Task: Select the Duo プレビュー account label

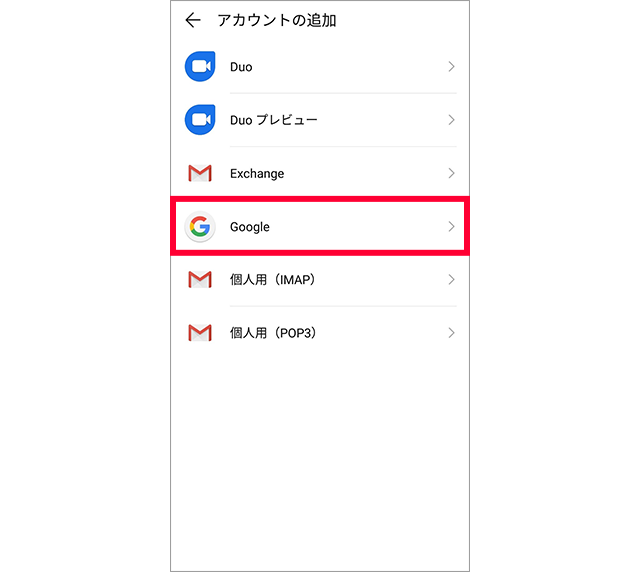Action: pos(273,120)
